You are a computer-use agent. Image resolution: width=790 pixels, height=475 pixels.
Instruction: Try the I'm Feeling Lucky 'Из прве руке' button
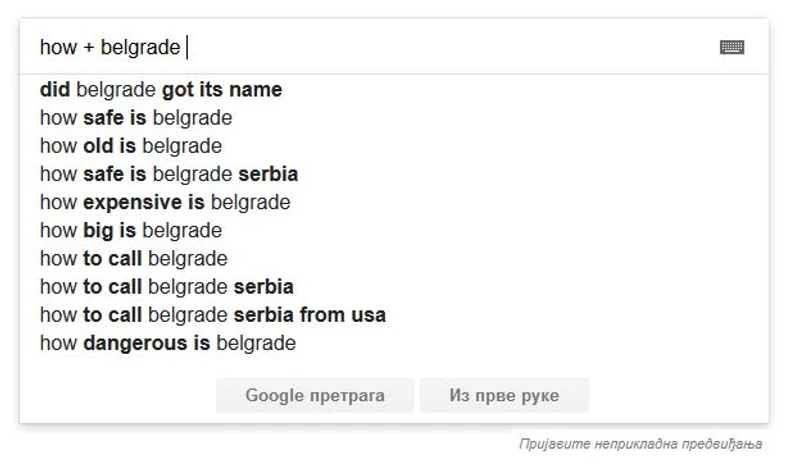tap(504, 395)
